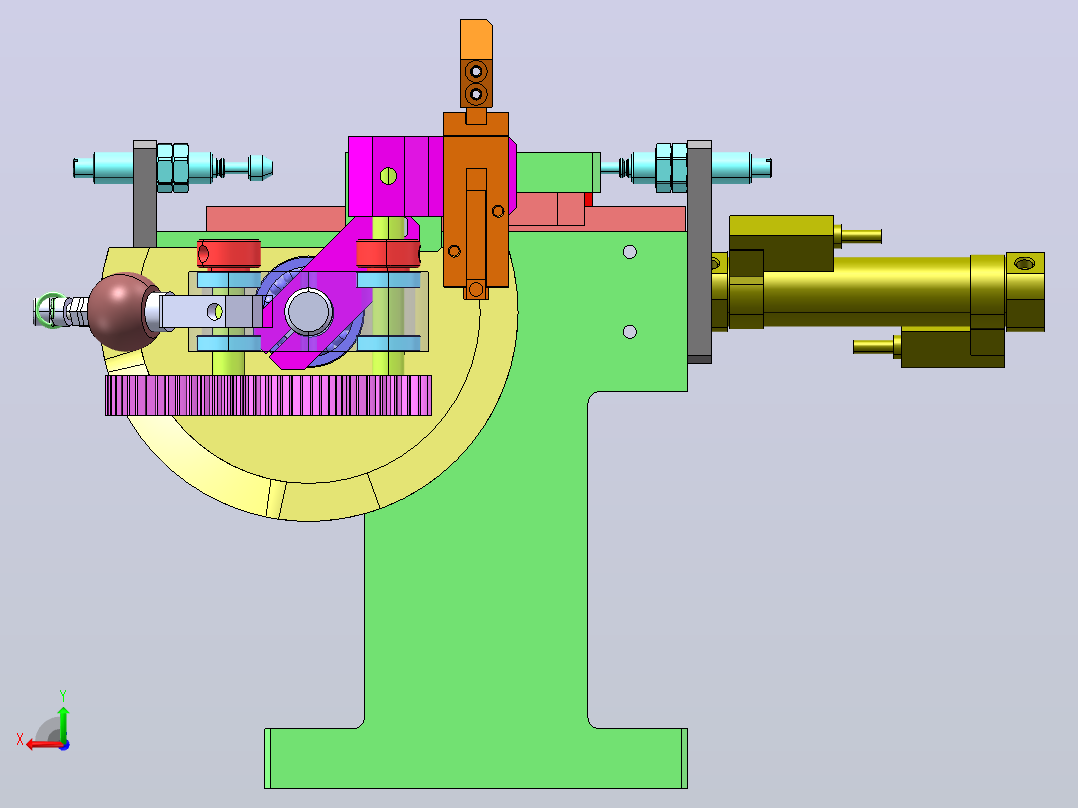This screenshot has width=1078, height=808.
Task: Select the upper screw on orange block
Action: click(476, 71)
